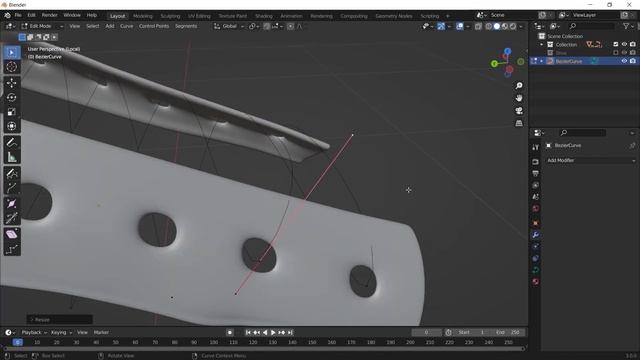Toggle X-Ray mode in viewport header
640x360 pixels.
pos(478,26)
